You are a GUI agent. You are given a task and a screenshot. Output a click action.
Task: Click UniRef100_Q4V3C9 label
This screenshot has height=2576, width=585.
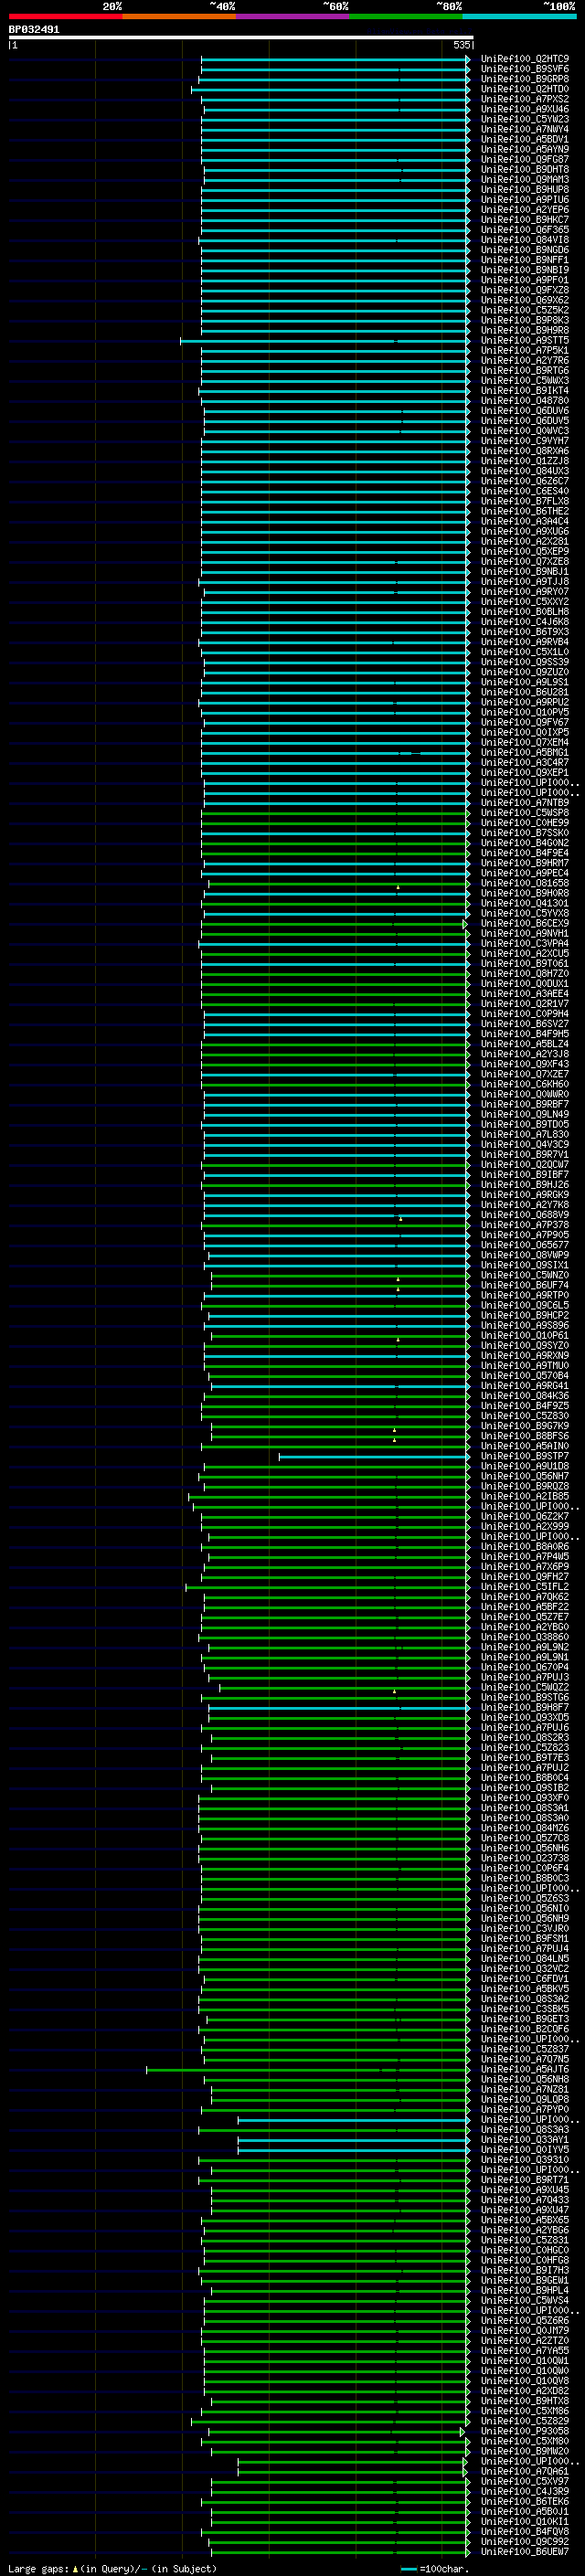pos(524,1144)
